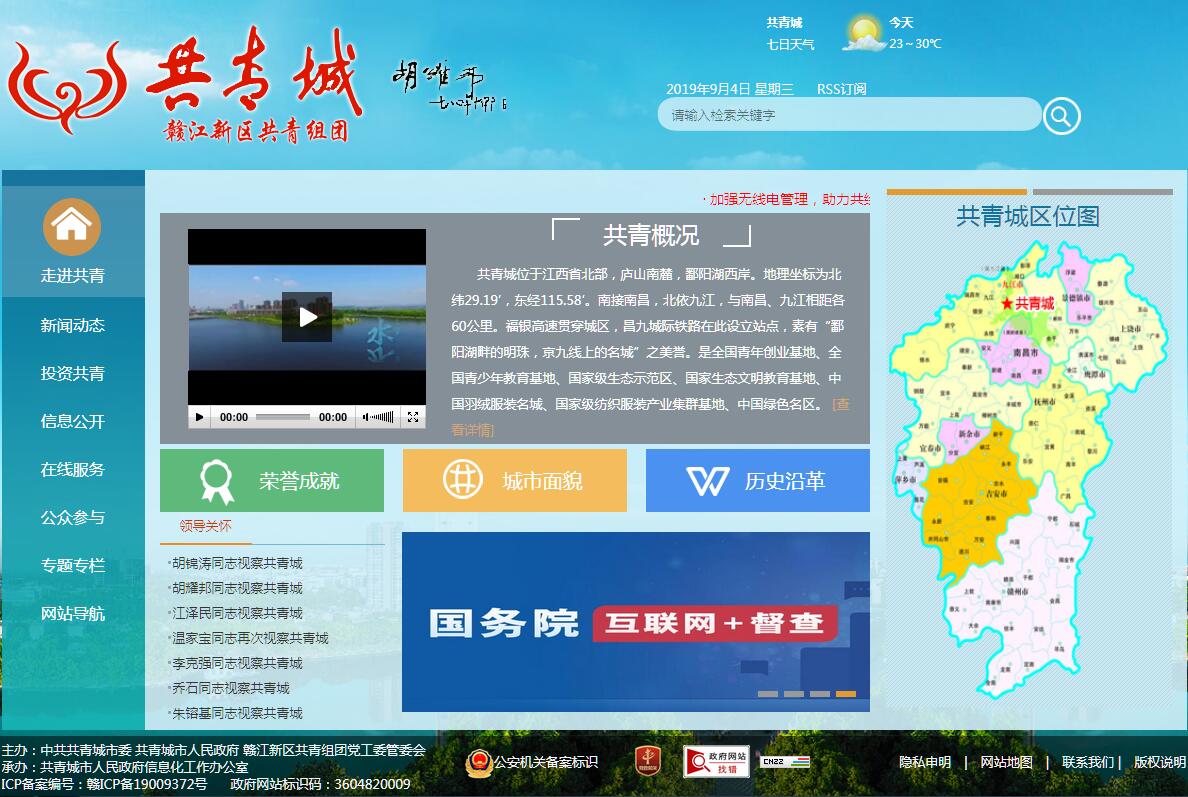Click the CNZZ statistics icon

(x=784, y=762)
